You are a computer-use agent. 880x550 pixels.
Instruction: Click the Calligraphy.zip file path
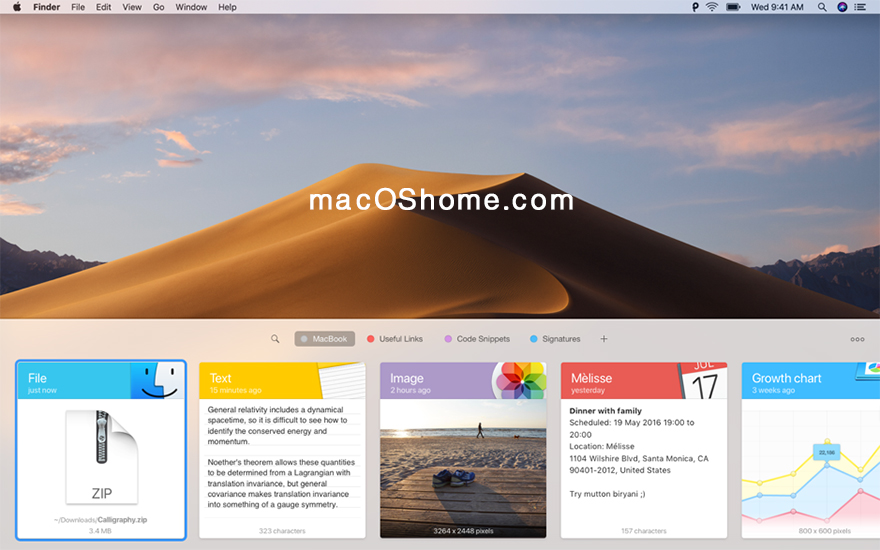pyautogui.click(x=100, y=520)
